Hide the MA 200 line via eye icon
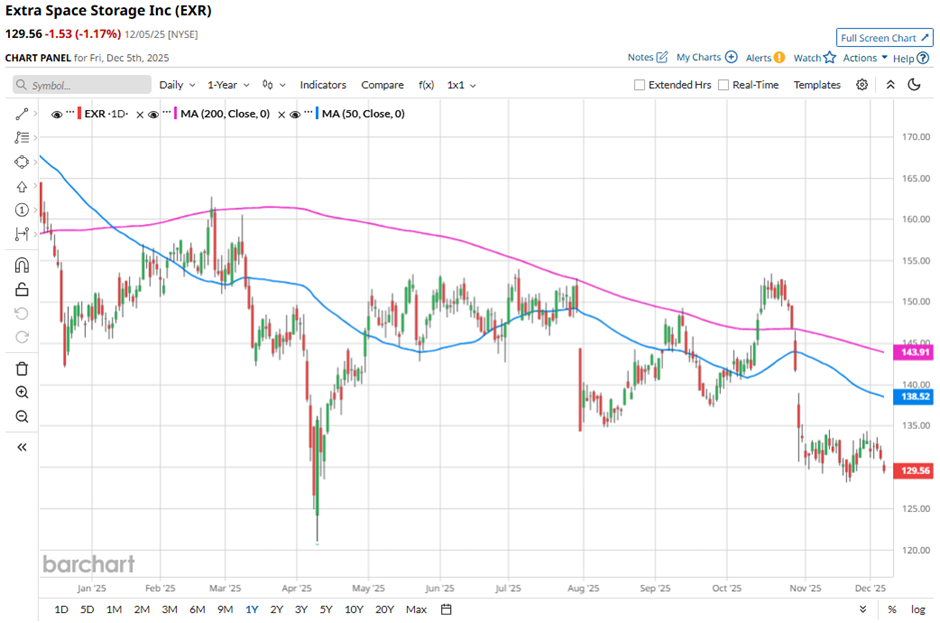This screenshot has height=623, width=940. point(154,114)
